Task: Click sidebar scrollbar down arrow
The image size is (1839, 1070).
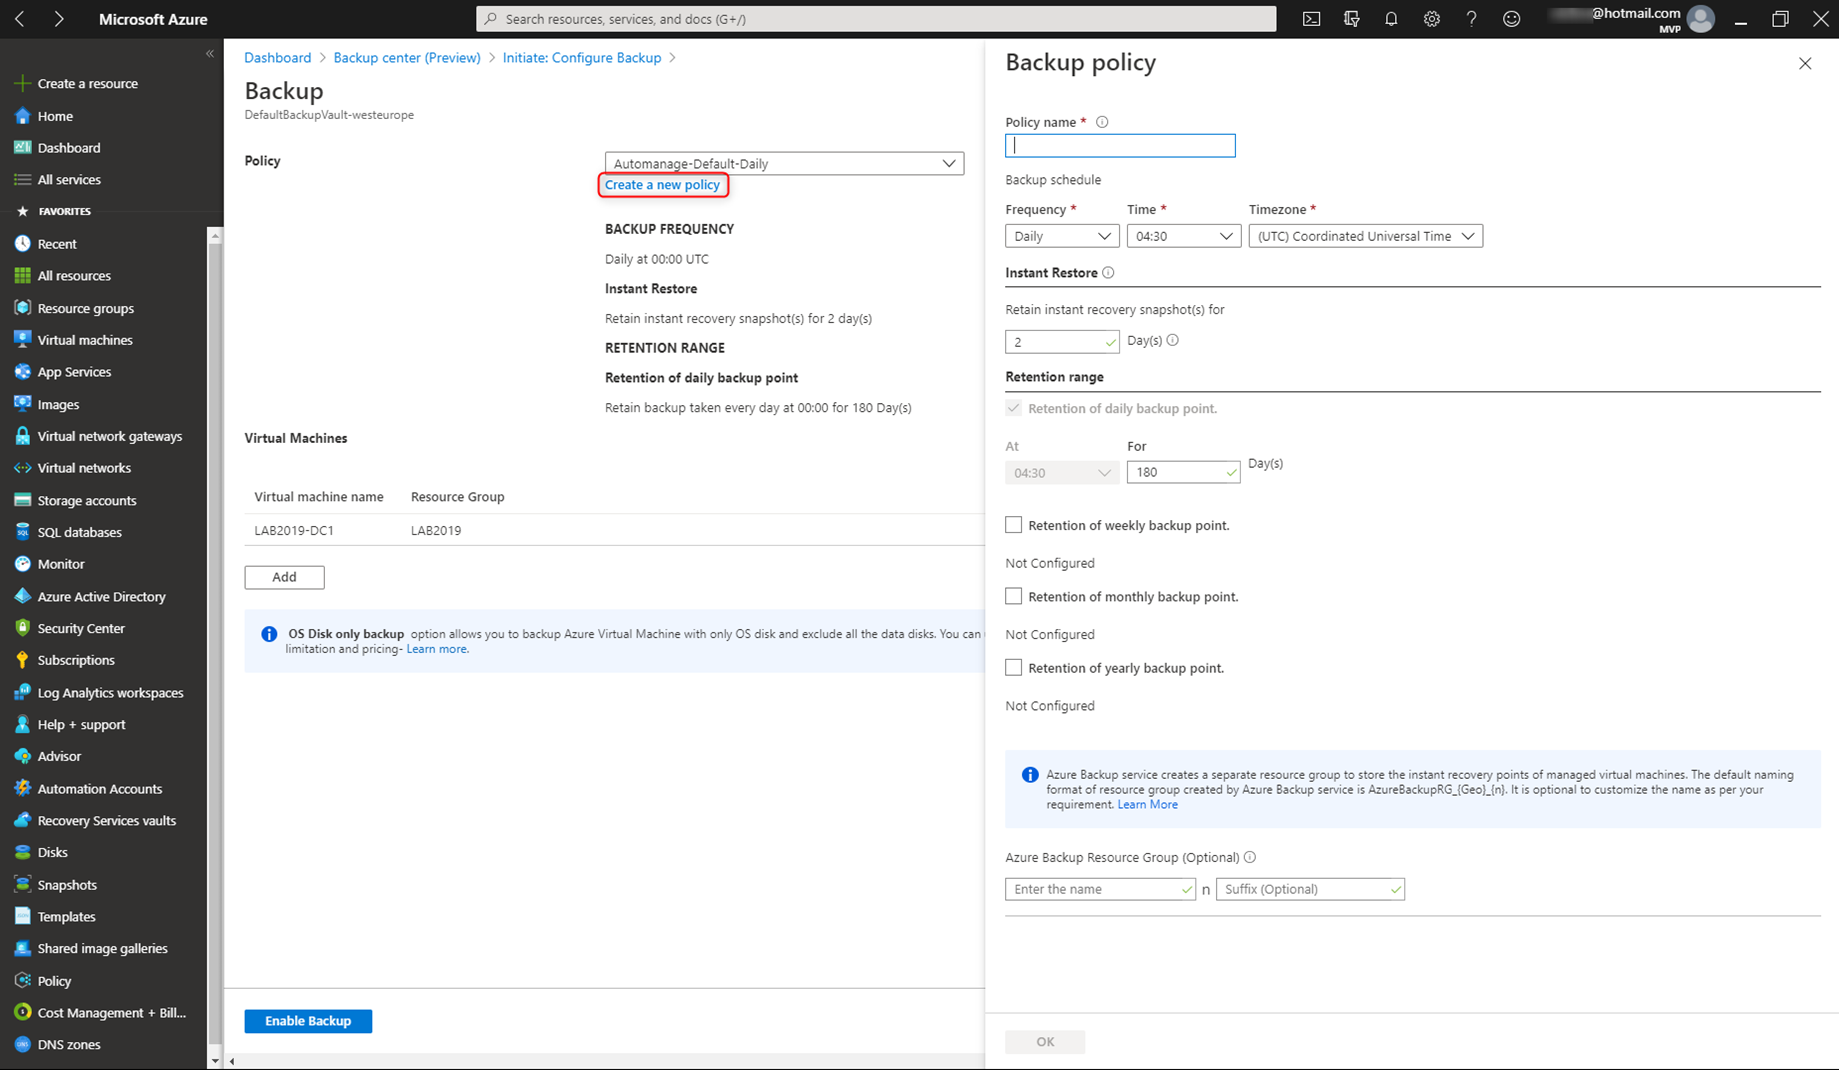Action: (214, 1060)
